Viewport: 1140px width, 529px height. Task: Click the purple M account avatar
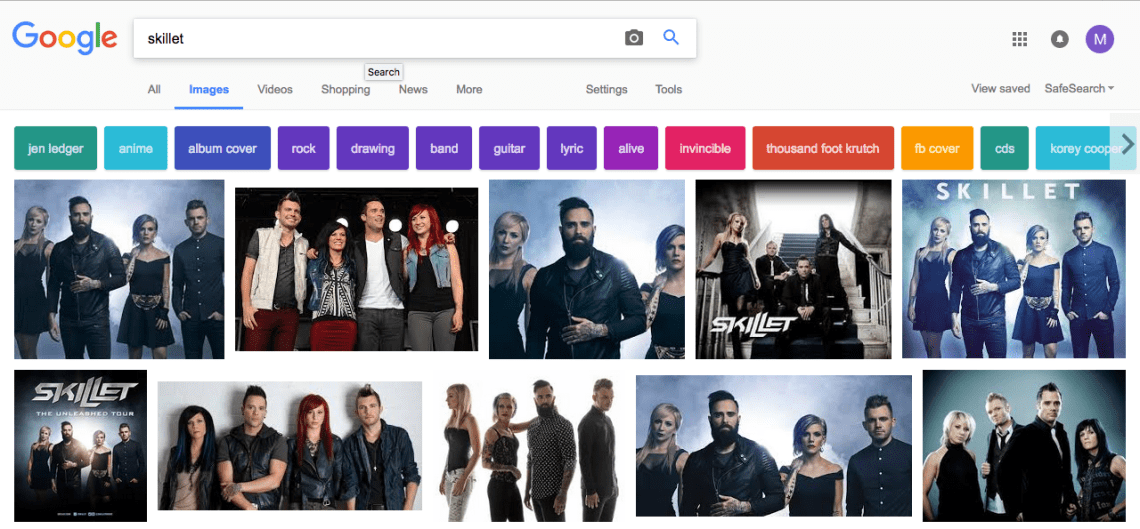tap(1100, 39)
